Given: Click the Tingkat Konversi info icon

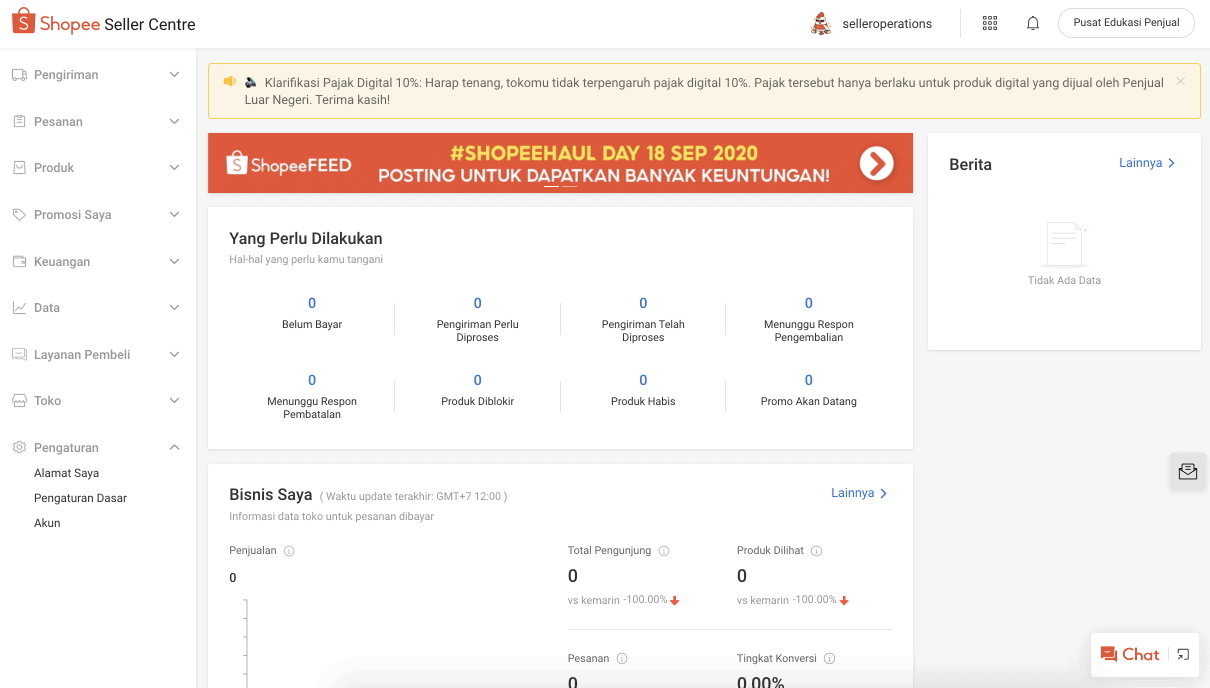Looking at the screenshot, I should coord(830,659).
